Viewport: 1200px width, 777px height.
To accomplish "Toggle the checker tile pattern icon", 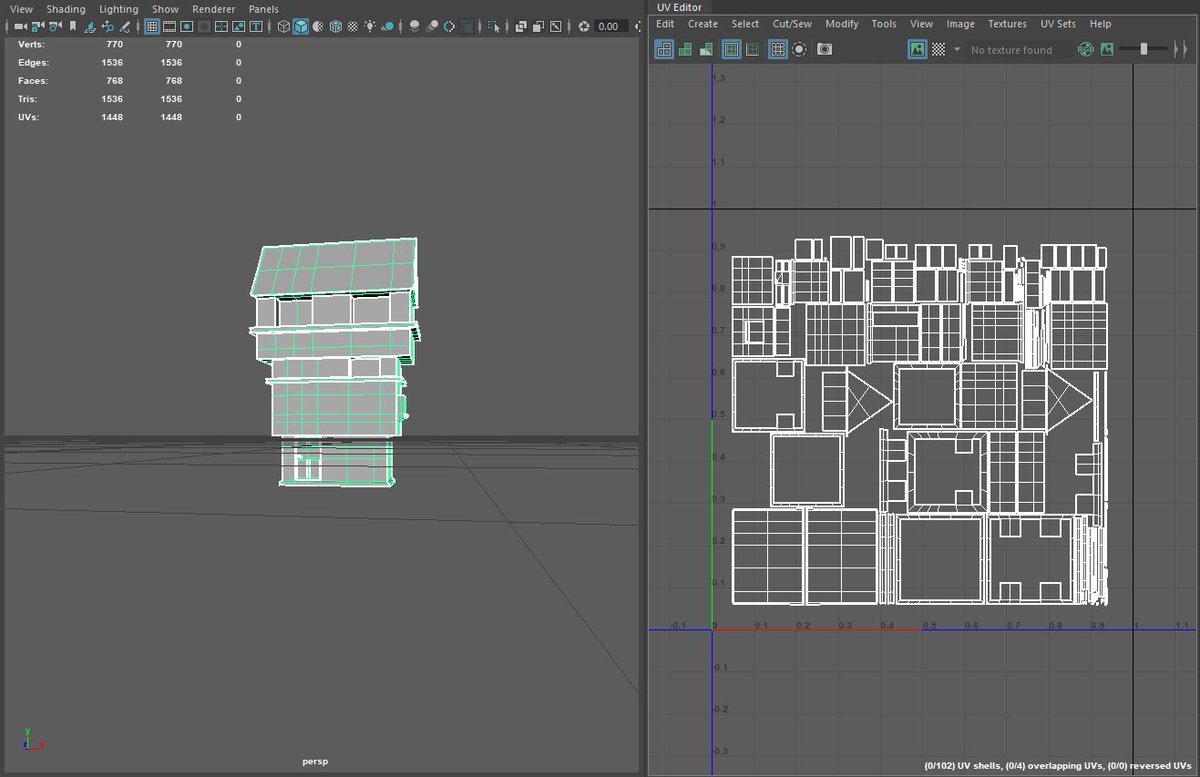I will (938, 49).
